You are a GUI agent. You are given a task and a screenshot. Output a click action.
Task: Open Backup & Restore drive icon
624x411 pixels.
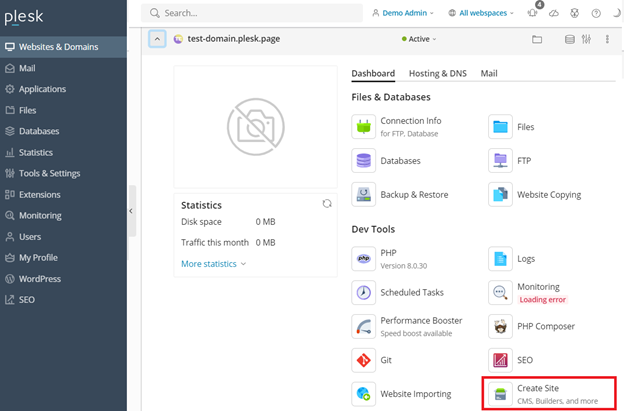pos(363,195)
